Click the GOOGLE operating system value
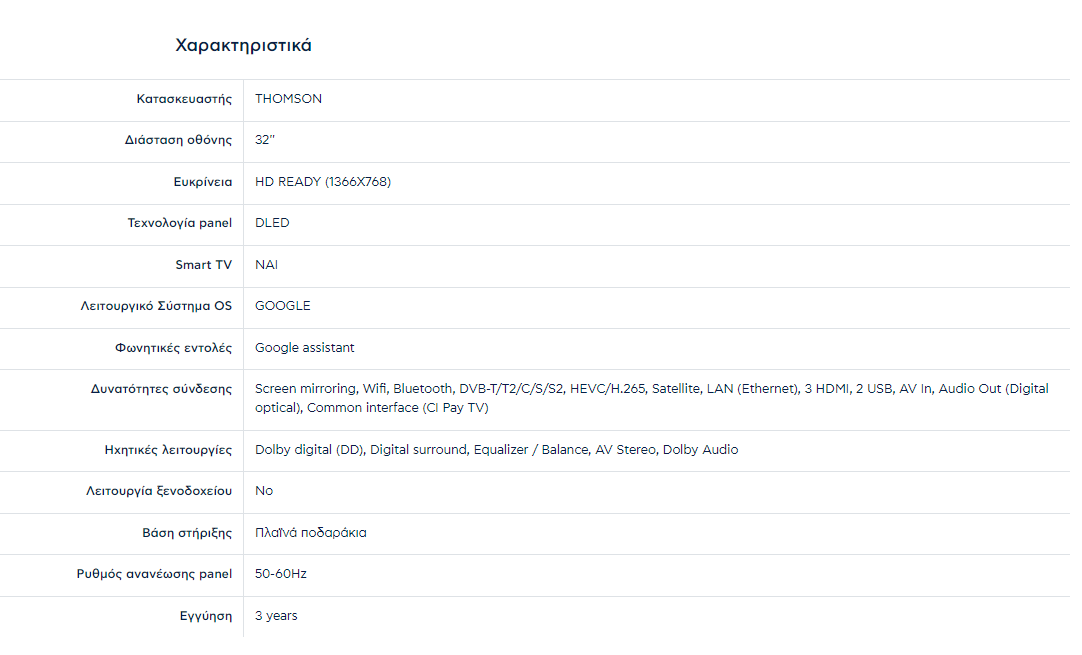Image resolution: width=1082 pixels, height=655 pixels. click(x=282, y=306)
